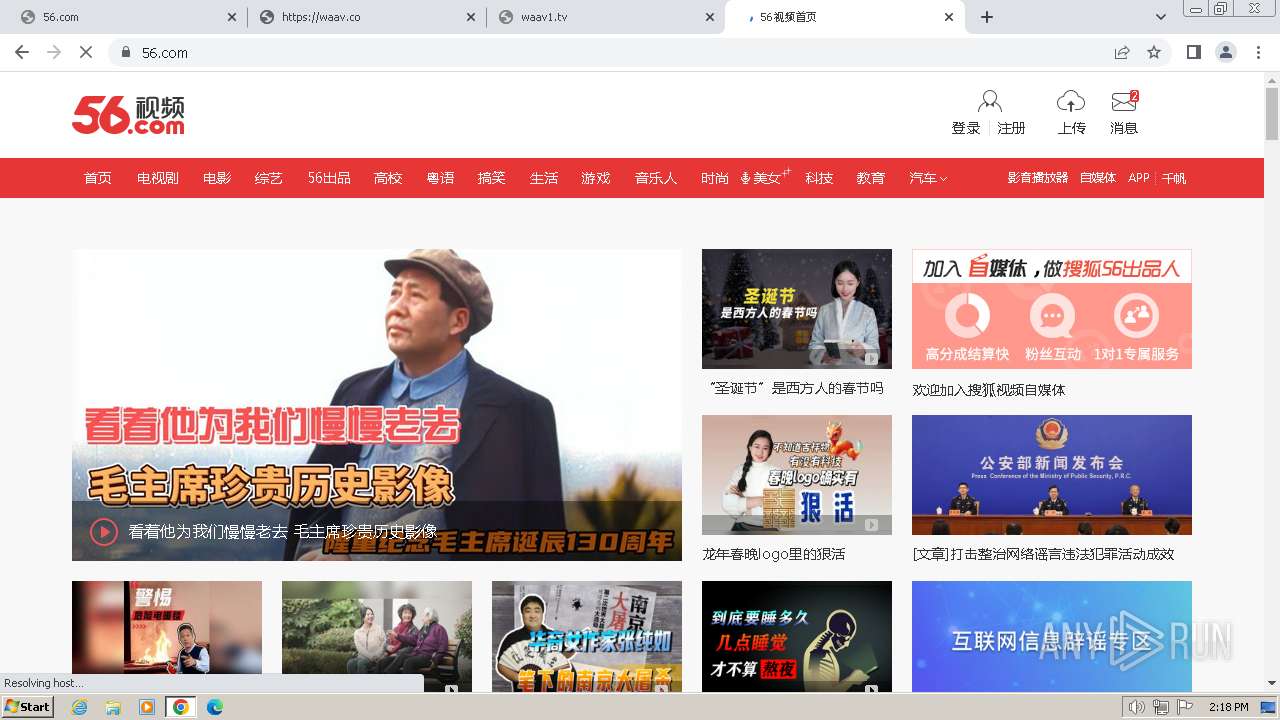Open the 公安部新闻发布会 thumbnail
The width and height of the screenshot is (1280, 720).
tap(1052, 475)
